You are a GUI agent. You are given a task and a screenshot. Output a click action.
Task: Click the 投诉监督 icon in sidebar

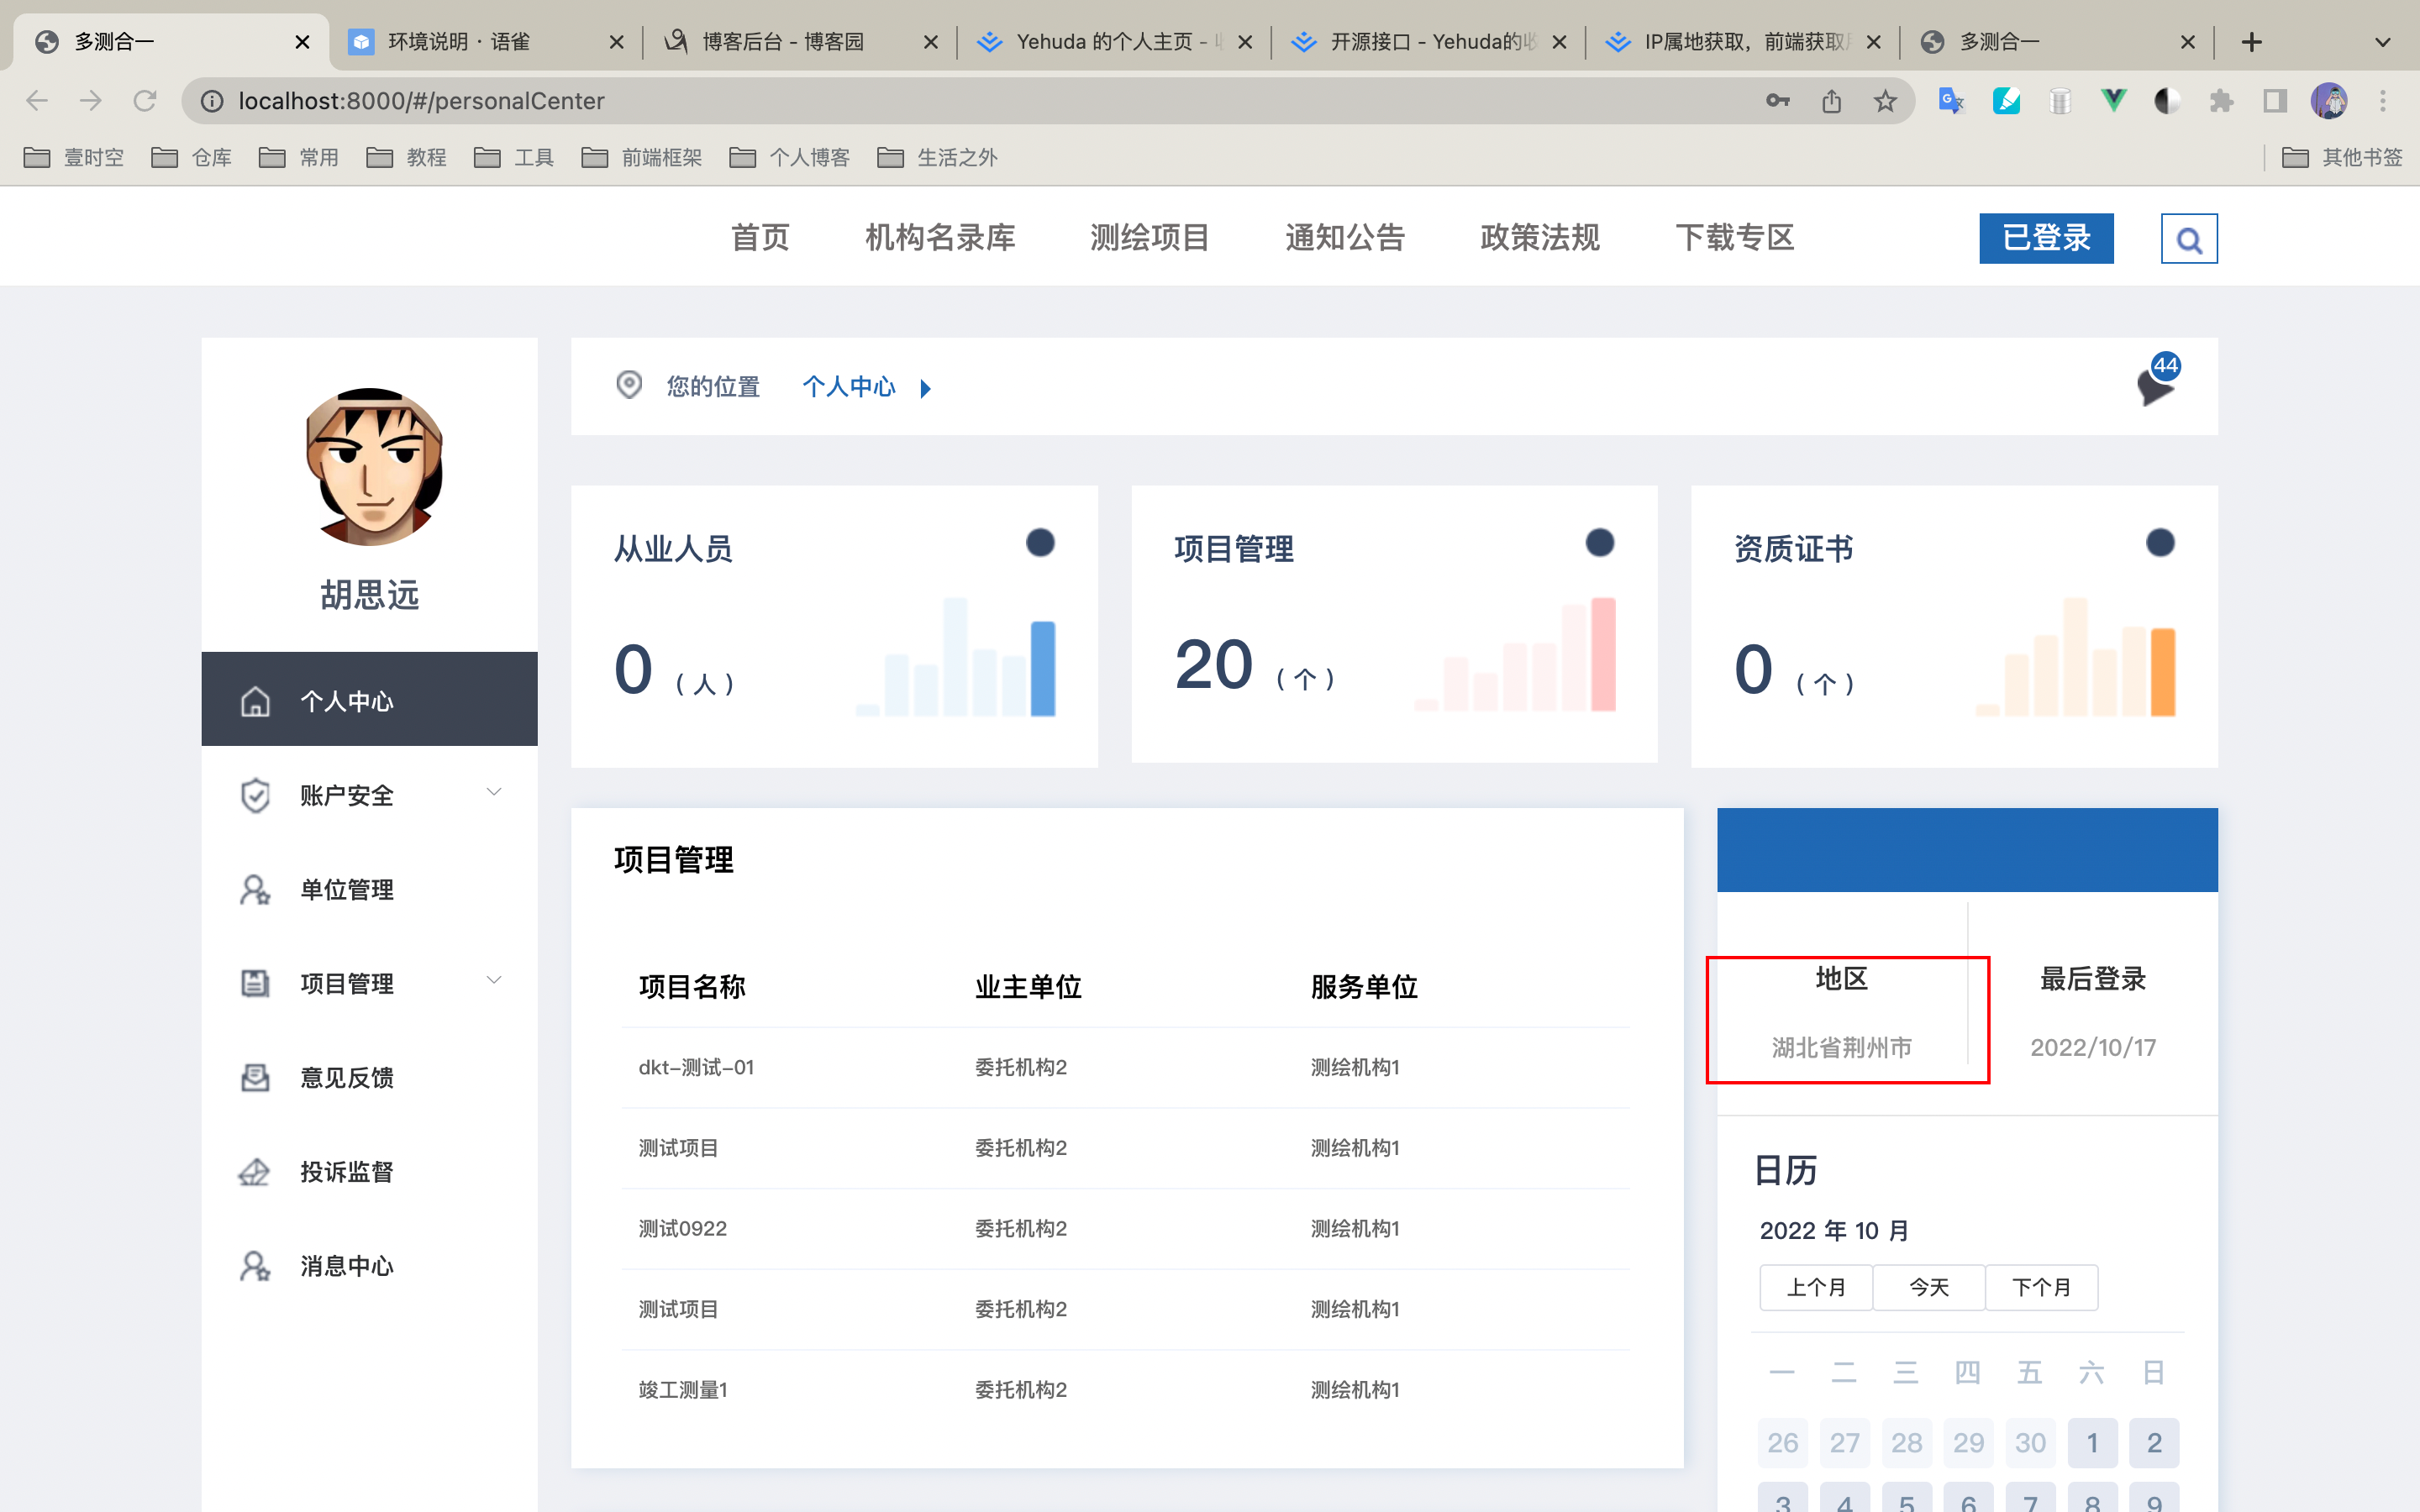point(255,1171)
